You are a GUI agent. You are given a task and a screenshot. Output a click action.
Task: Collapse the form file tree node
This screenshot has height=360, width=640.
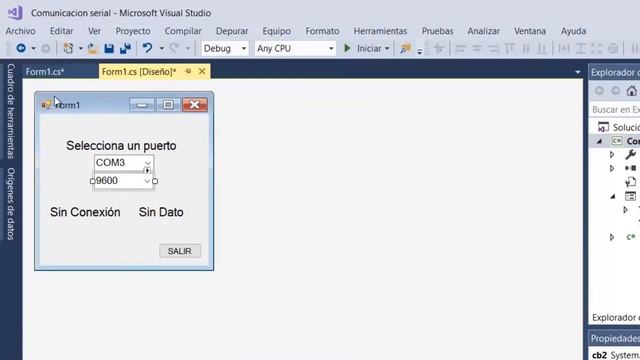[x=613, y=196]
